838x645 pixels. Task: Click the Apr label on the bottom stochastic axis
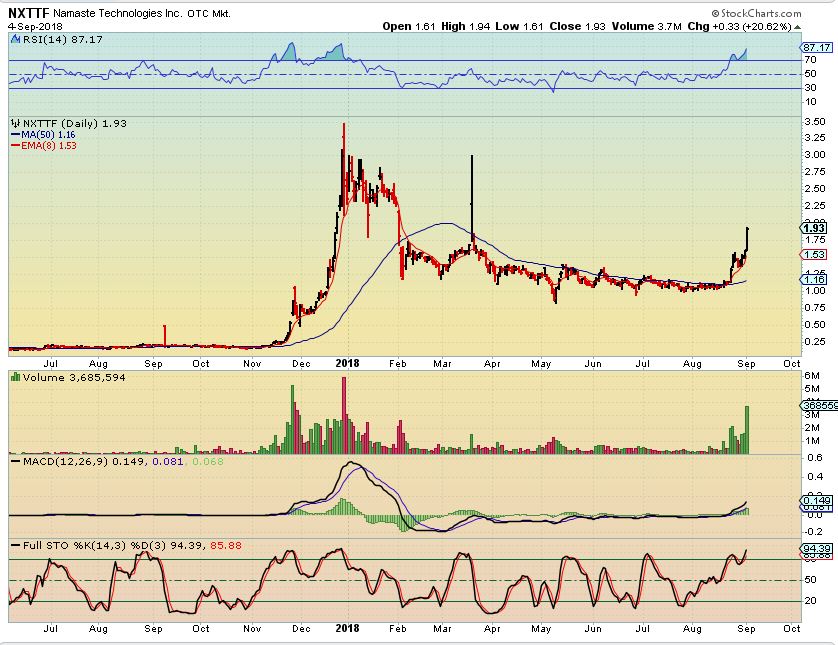point(492,628)
